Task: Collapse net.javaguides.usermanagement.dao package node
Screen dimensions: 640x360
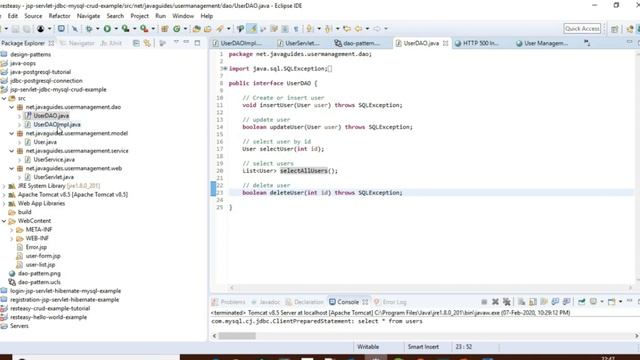Action: click(x=12, y=107)
